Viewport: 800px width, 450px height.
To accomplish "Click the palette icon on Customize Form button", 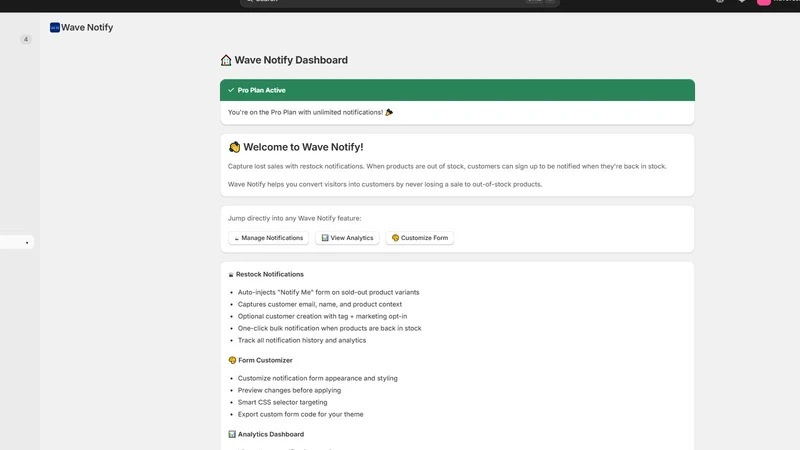I will click(x=395, y=238).
